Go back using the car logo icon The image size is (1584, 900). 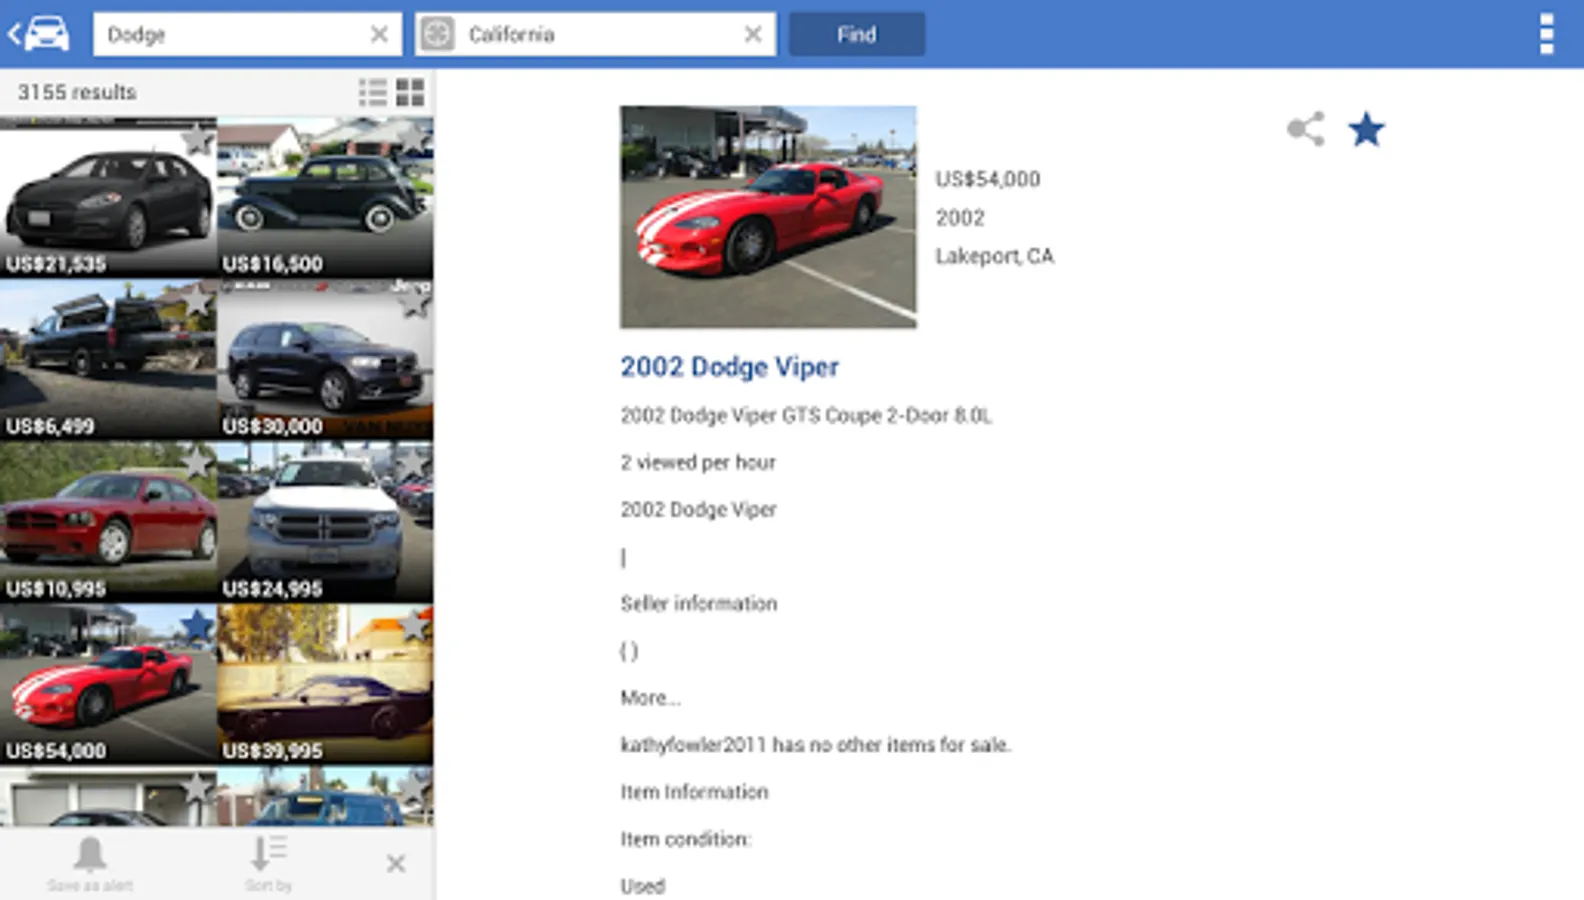coord(40,34)
